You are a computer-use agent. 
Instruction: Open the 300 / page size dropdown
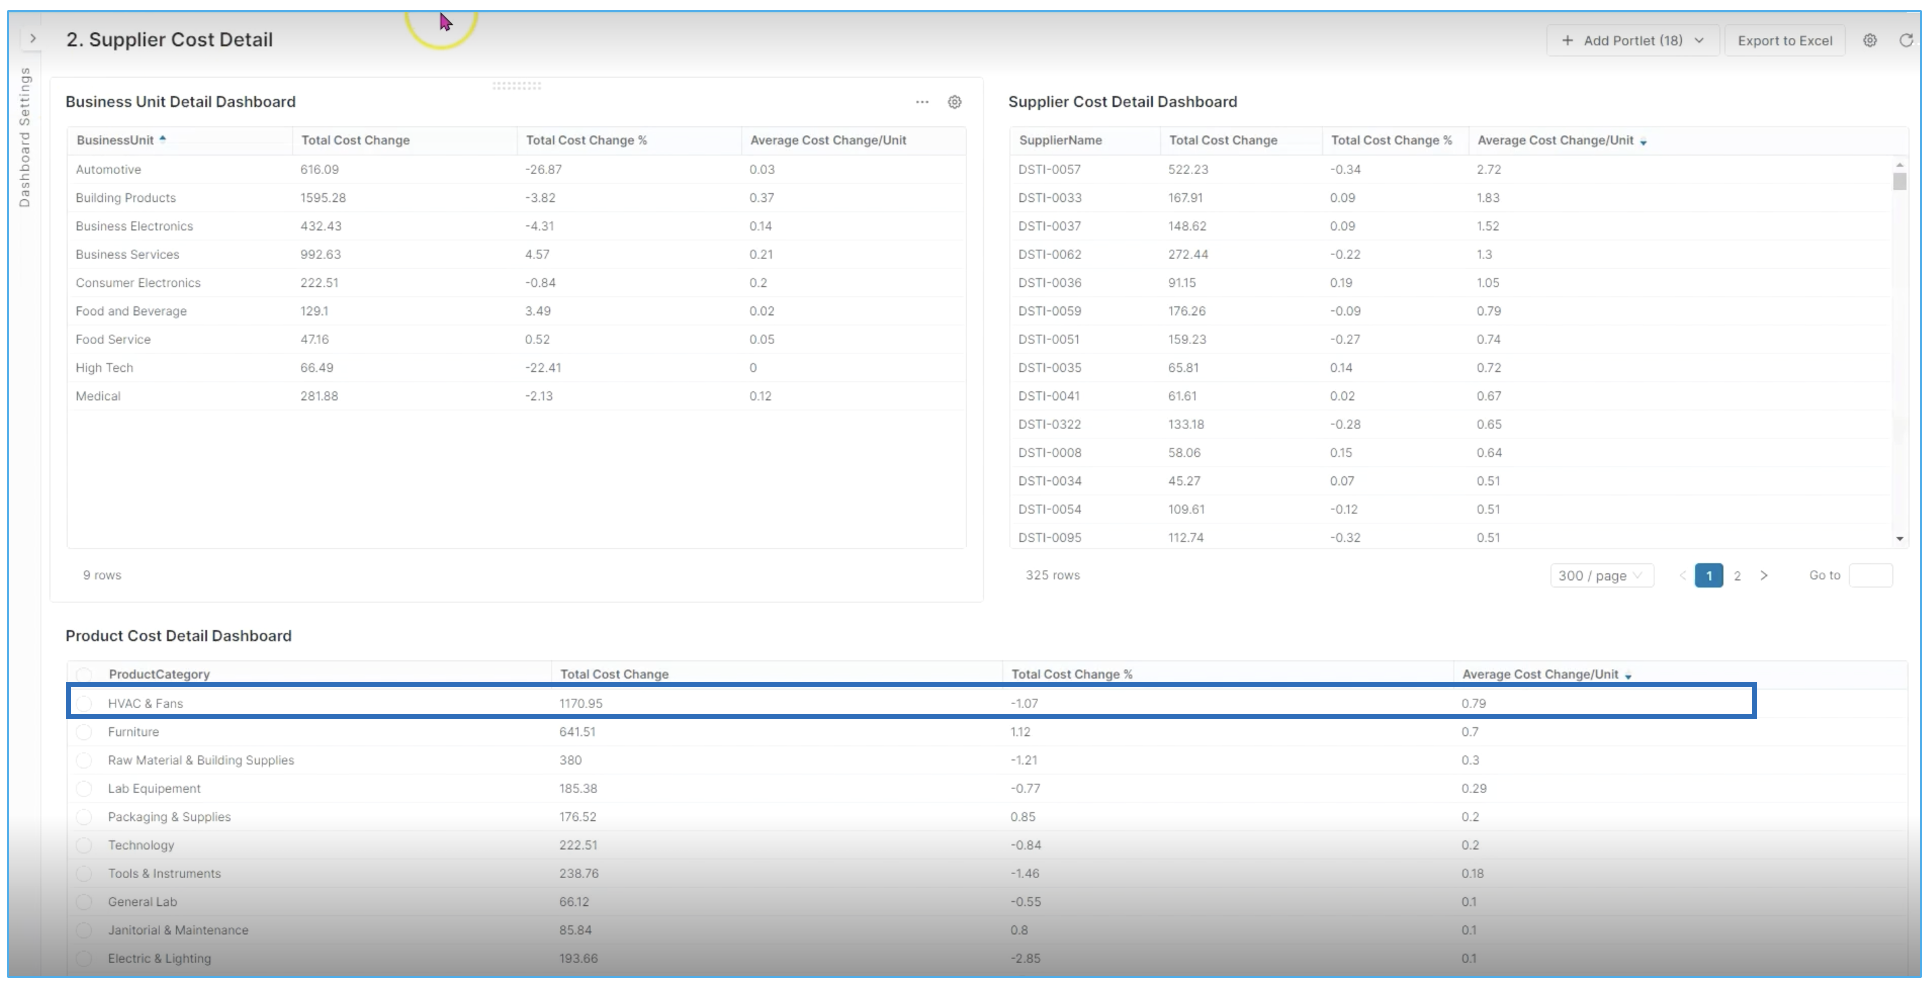click(1601, 576)
